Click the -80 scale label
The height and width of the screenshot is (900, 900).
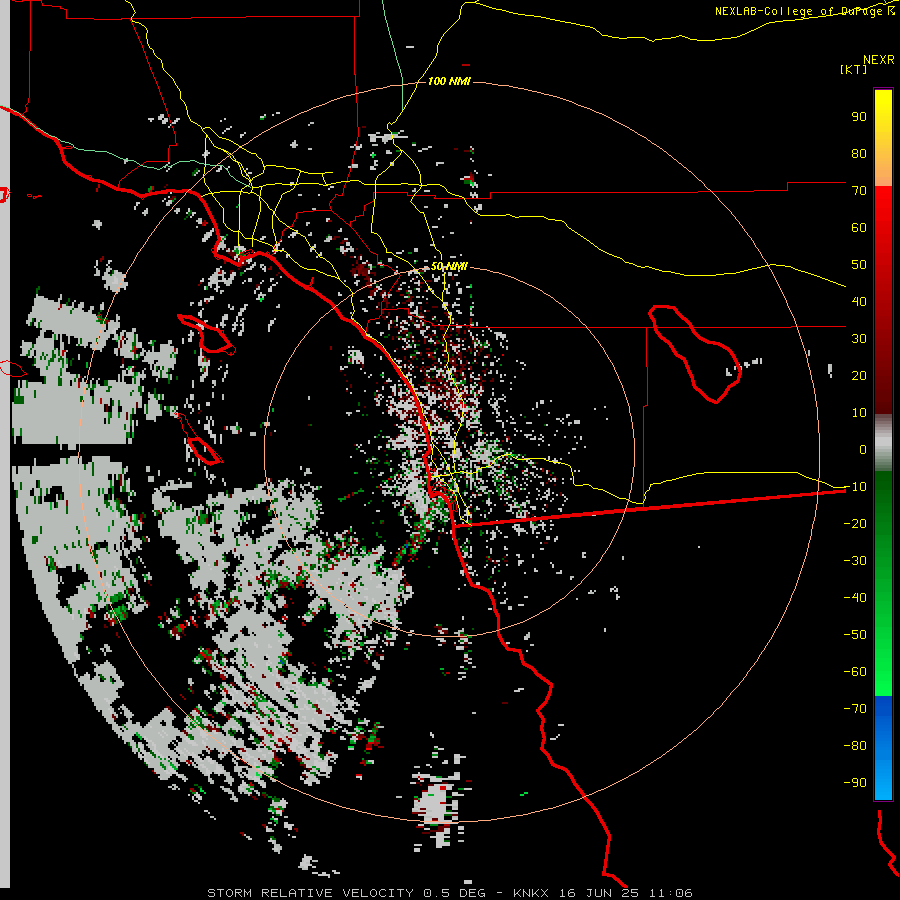[x=855, y=746]
